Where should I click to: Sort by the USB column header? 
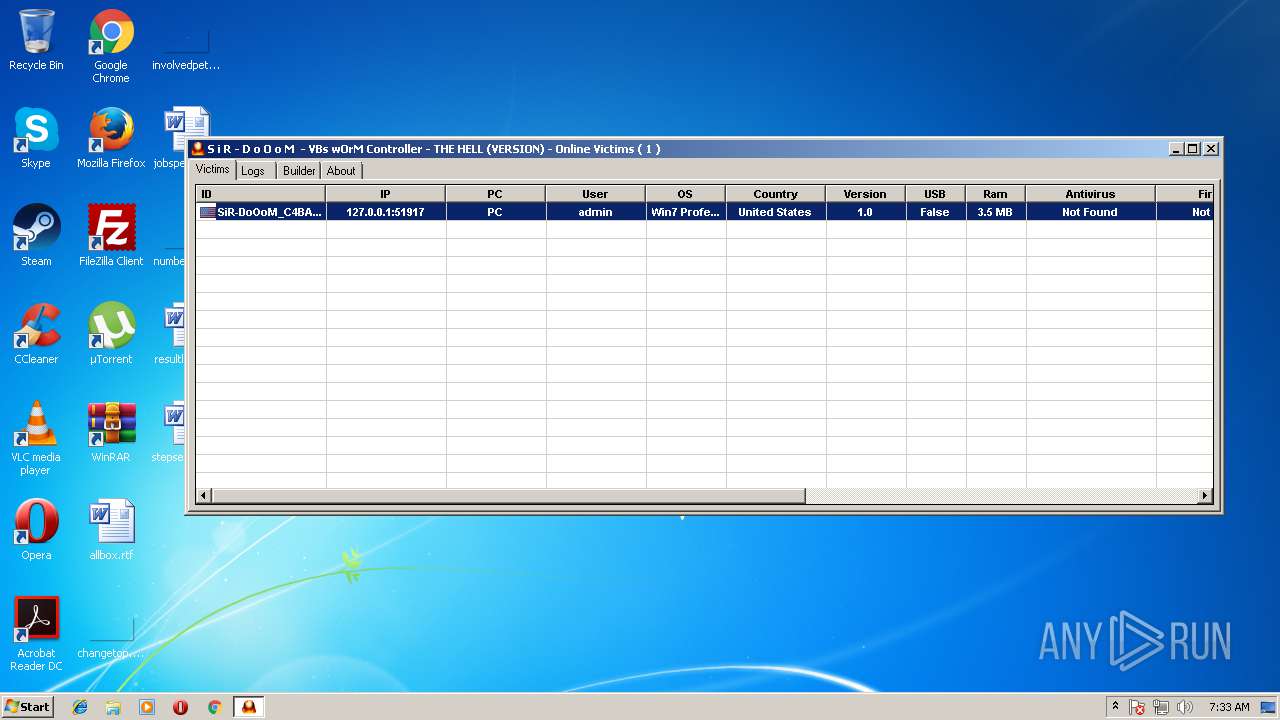click(936, 194)
